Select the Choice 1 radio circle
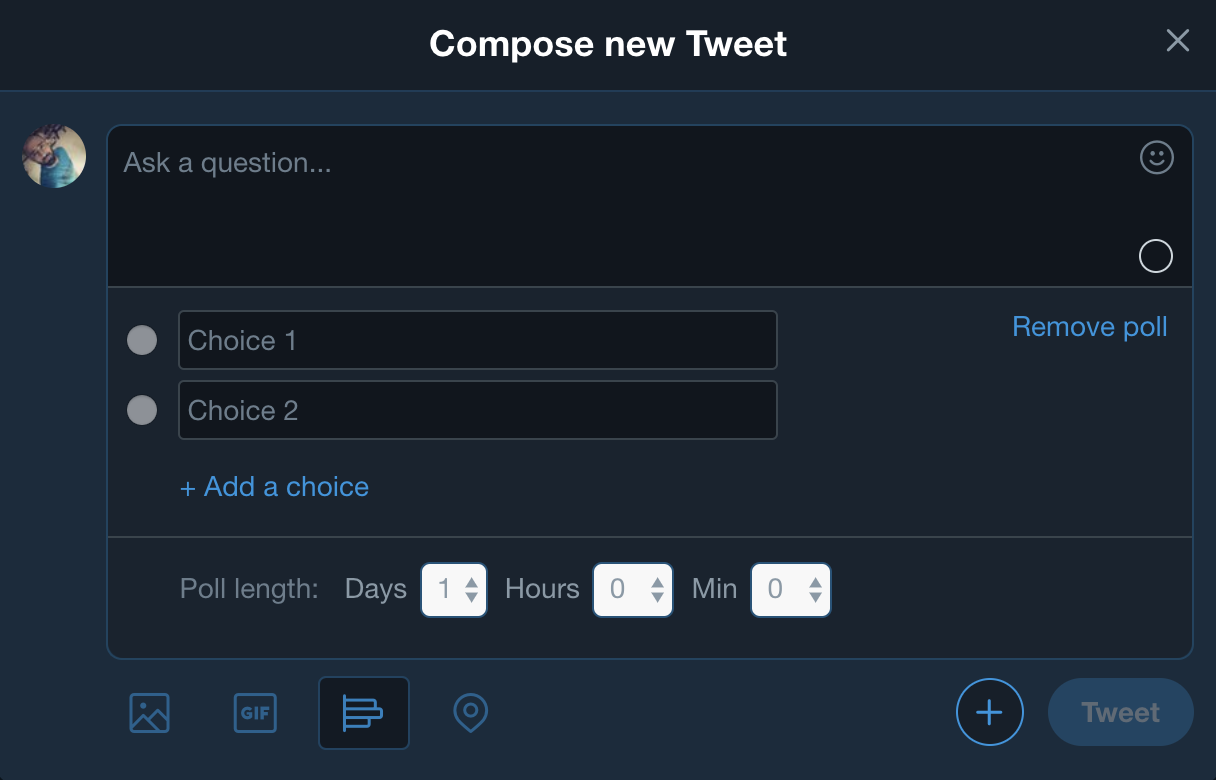 tap(142, 340)
